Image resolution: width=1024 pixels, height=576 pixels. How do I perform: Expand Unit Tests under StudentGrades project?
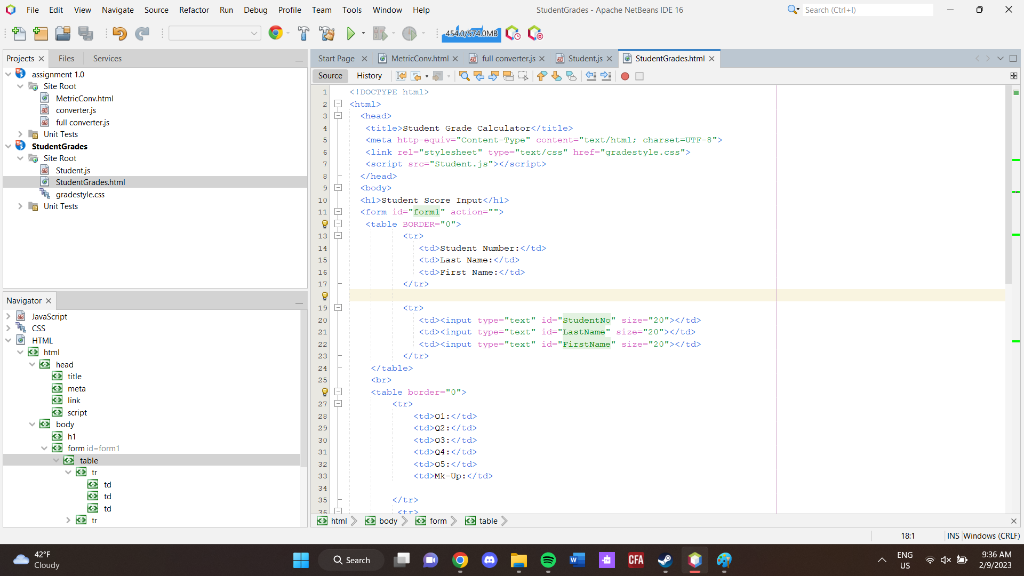point(22,206)
